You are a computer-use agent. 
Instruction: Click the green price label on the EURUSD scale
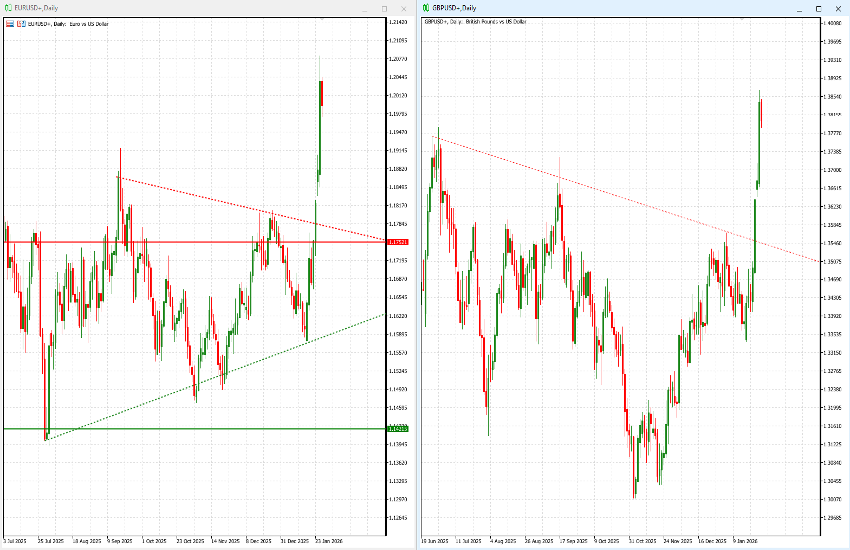coord(398,429)
